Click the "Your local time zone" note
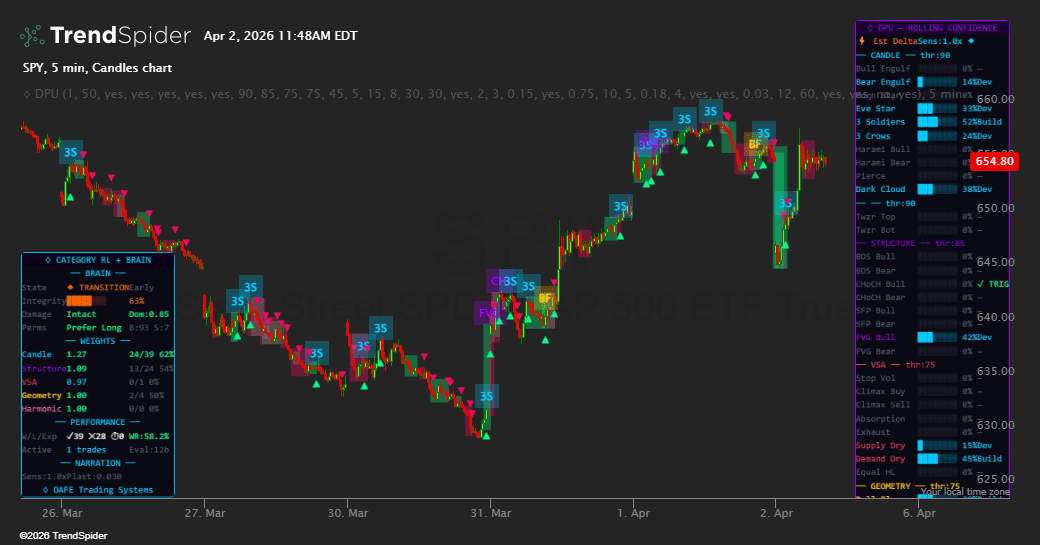Viewport: 1040px width, 545px height. pos(965,492)
